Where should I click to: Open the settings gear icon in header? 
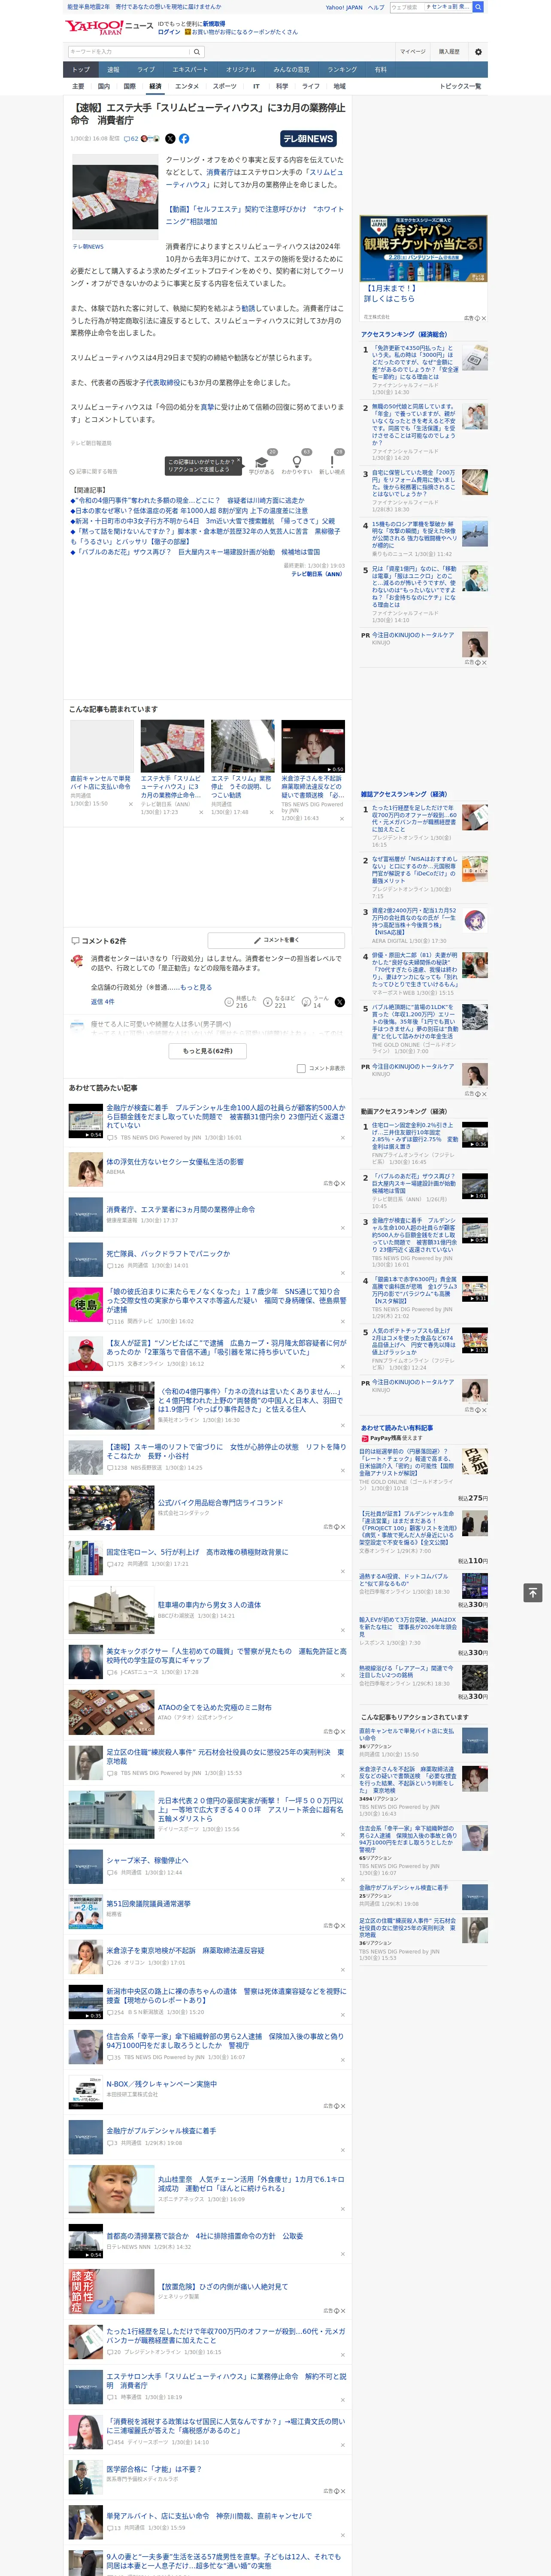[x=478, y=52]
